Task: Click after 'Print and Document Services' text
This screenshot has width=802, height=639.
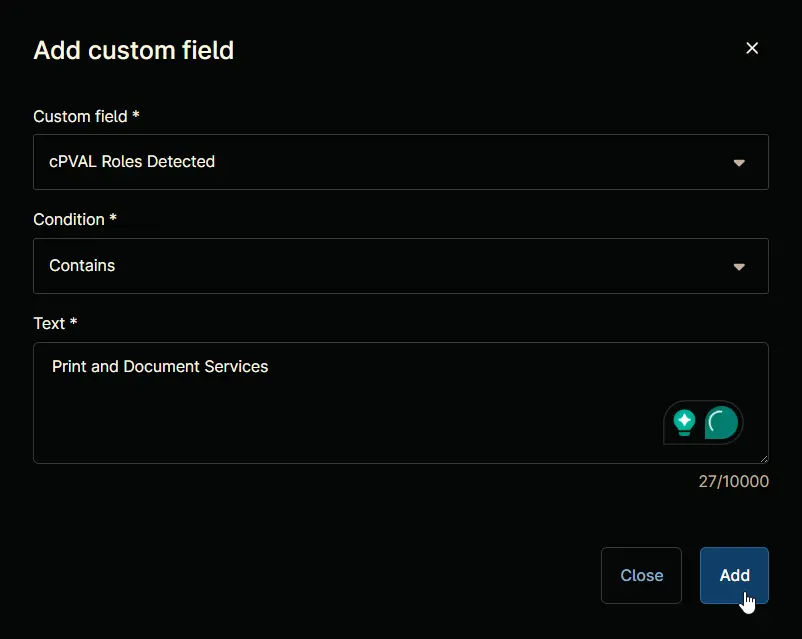Action: (271, 367)
